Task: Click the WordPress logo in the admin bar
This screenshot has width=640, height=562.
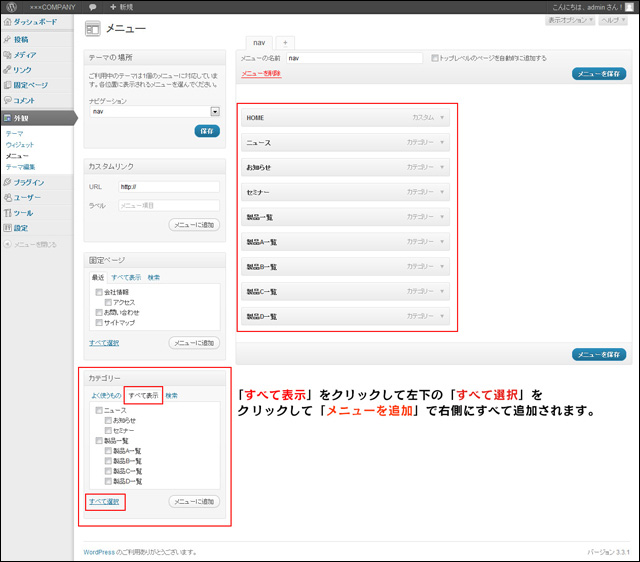Action: click(11, 7)
